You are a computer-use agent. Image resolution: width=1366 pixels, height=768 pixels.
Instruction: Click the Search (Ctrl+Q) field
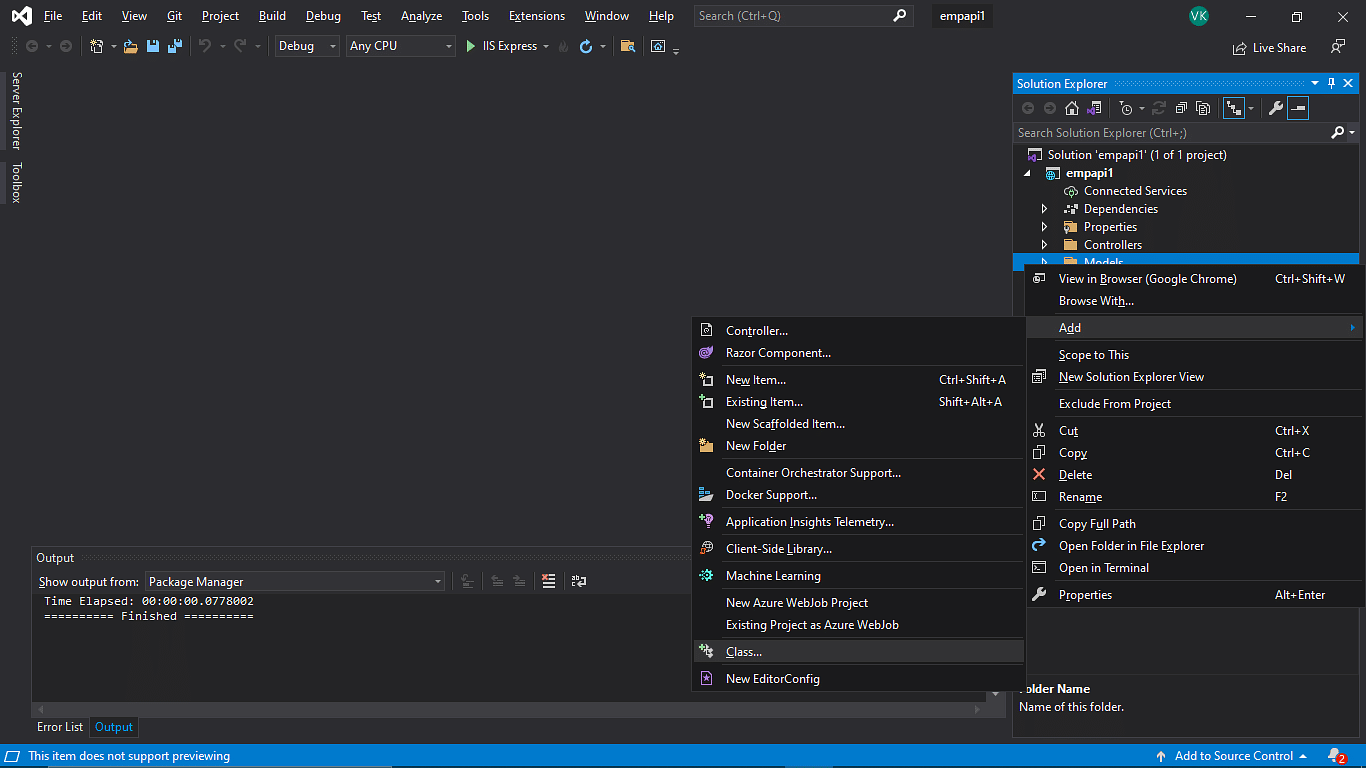pyautogui.click(x=803, y=15)
